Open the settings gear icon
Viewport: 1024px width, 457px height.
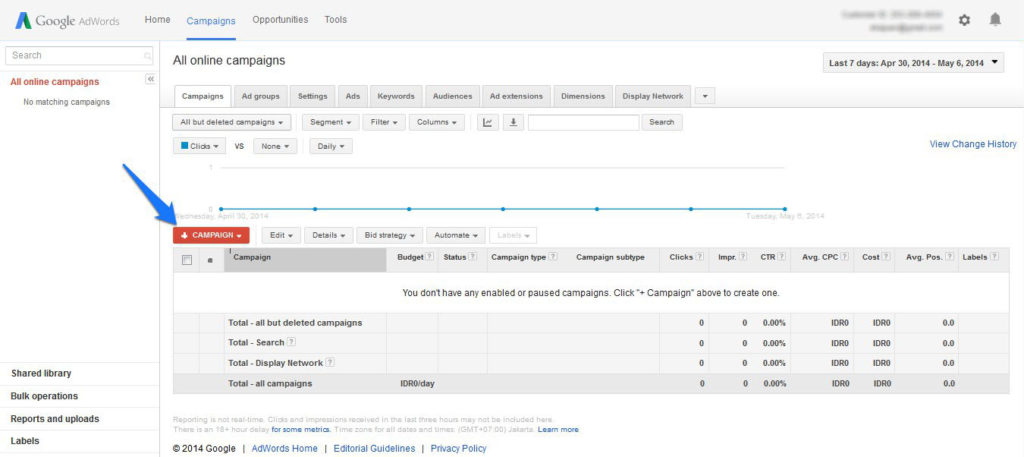point(964,20)
